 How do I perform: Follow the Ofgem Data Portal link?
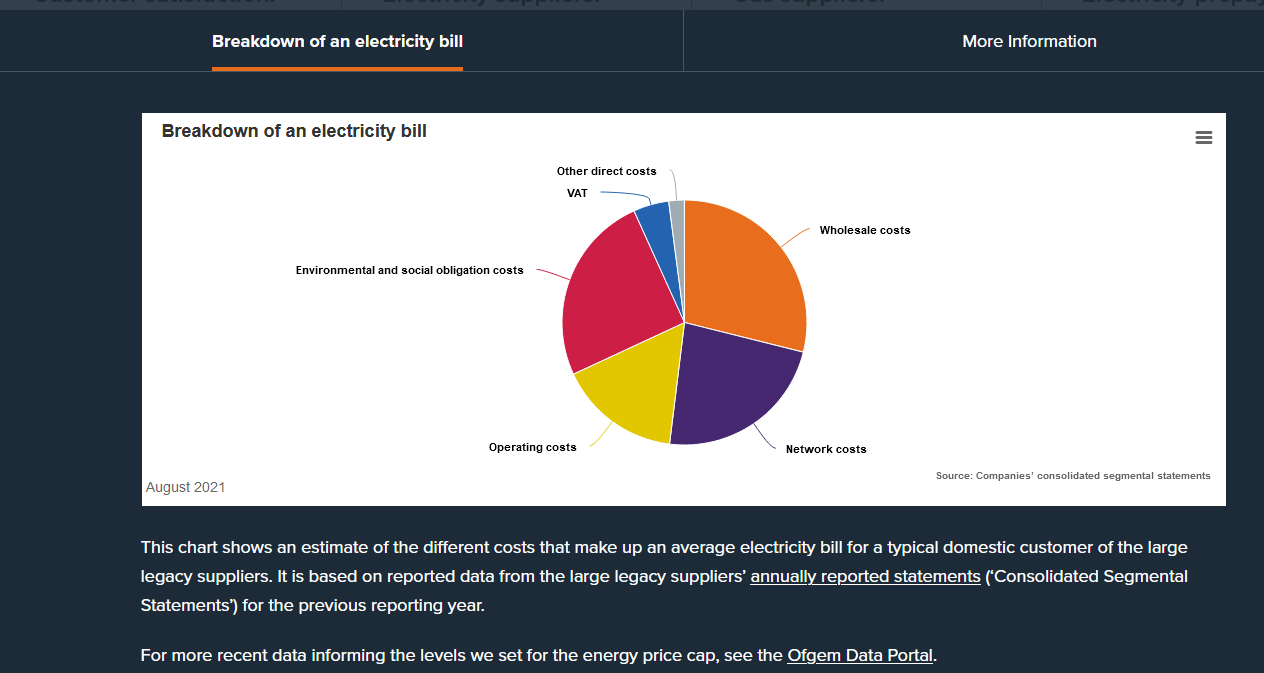860,657
